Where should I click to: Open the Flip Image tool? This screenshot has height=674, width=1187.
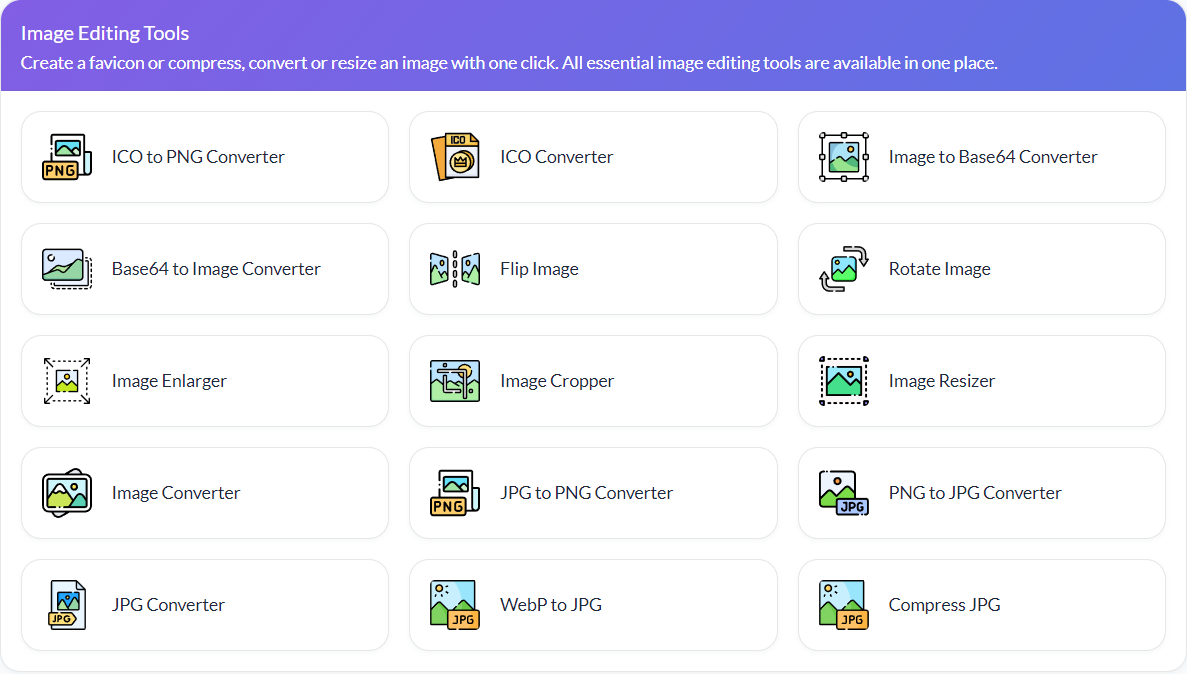point(593,268)
